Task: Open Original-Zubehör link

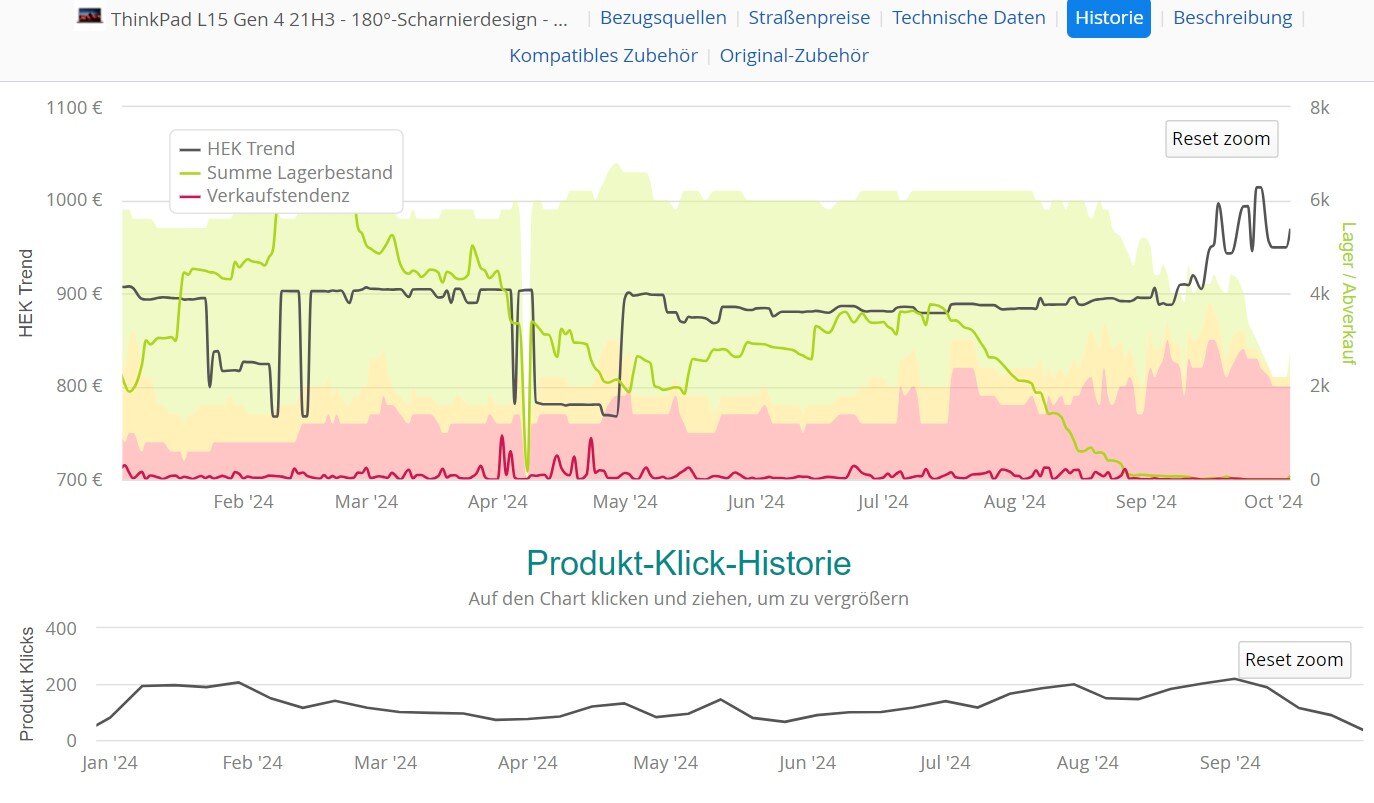Action: [794, 56]
